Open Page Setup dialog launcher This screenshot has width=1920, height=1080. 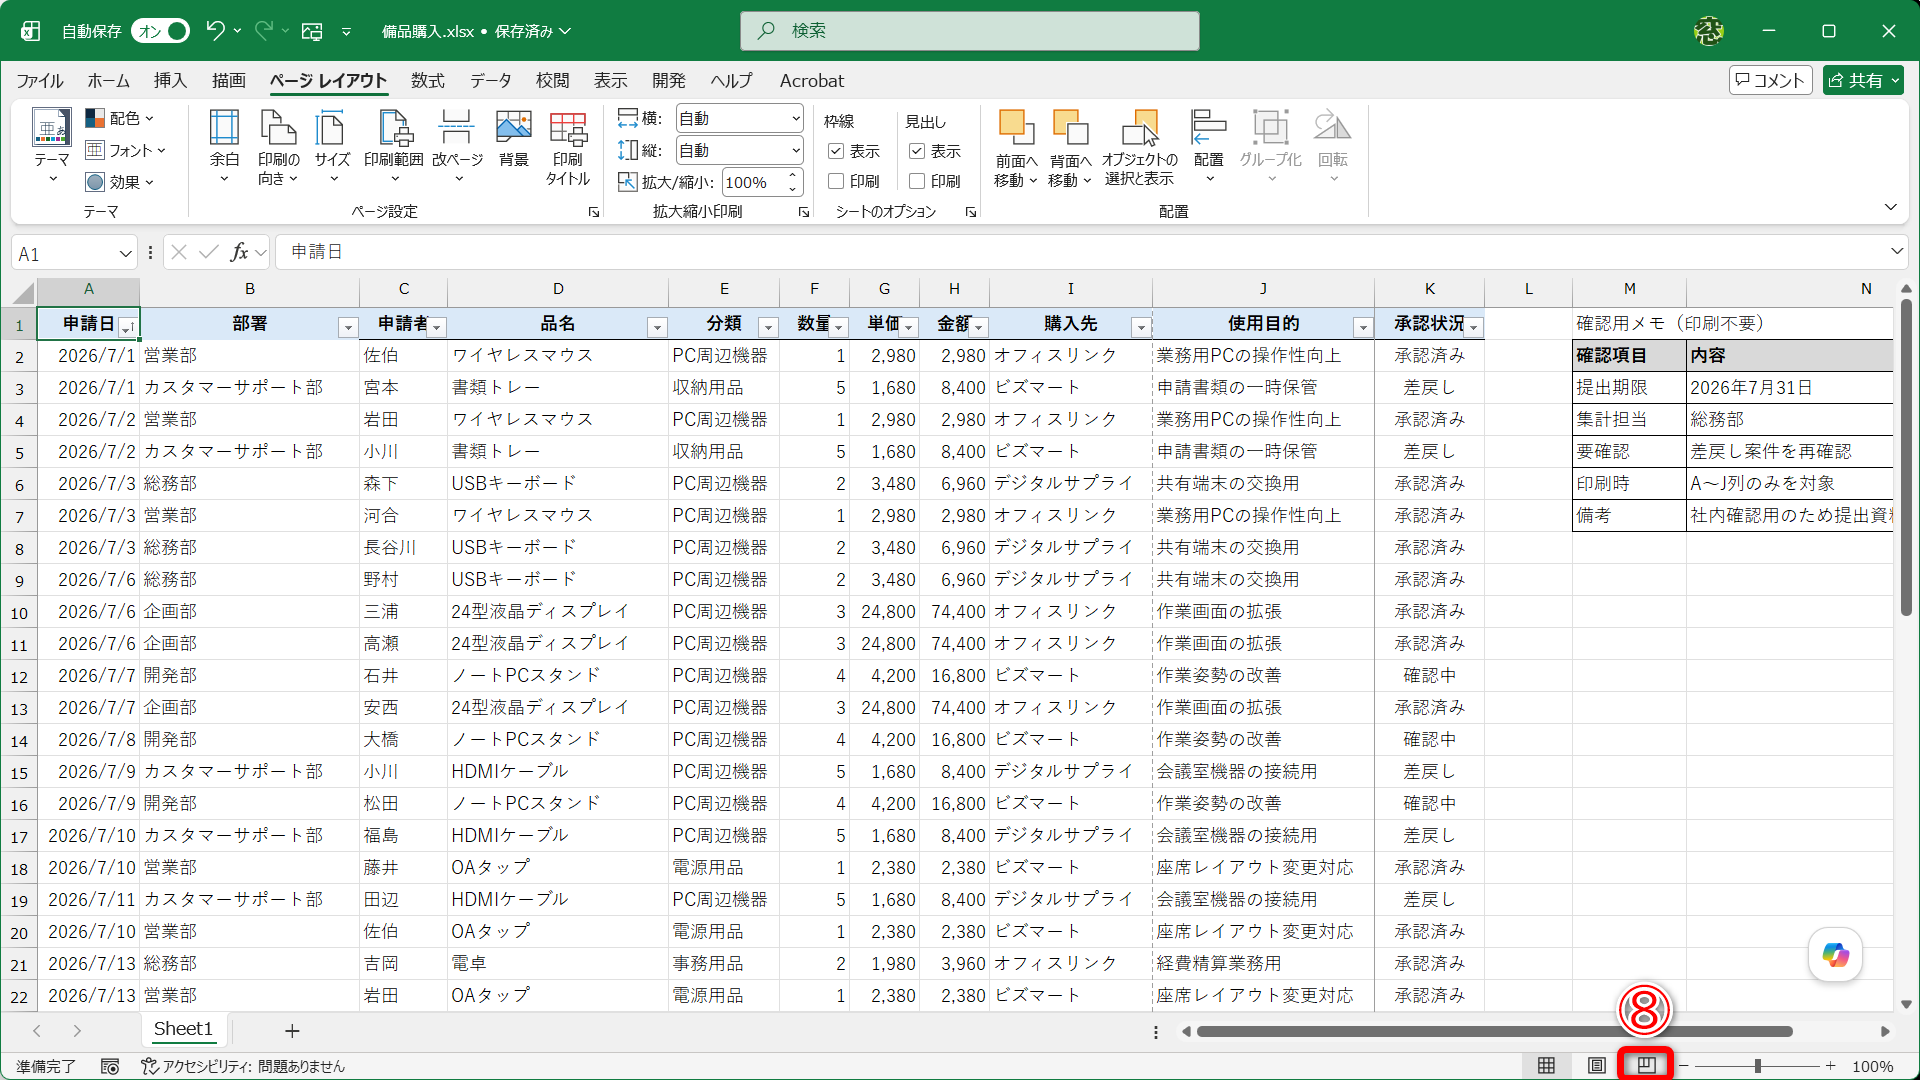tap(594, 212)
